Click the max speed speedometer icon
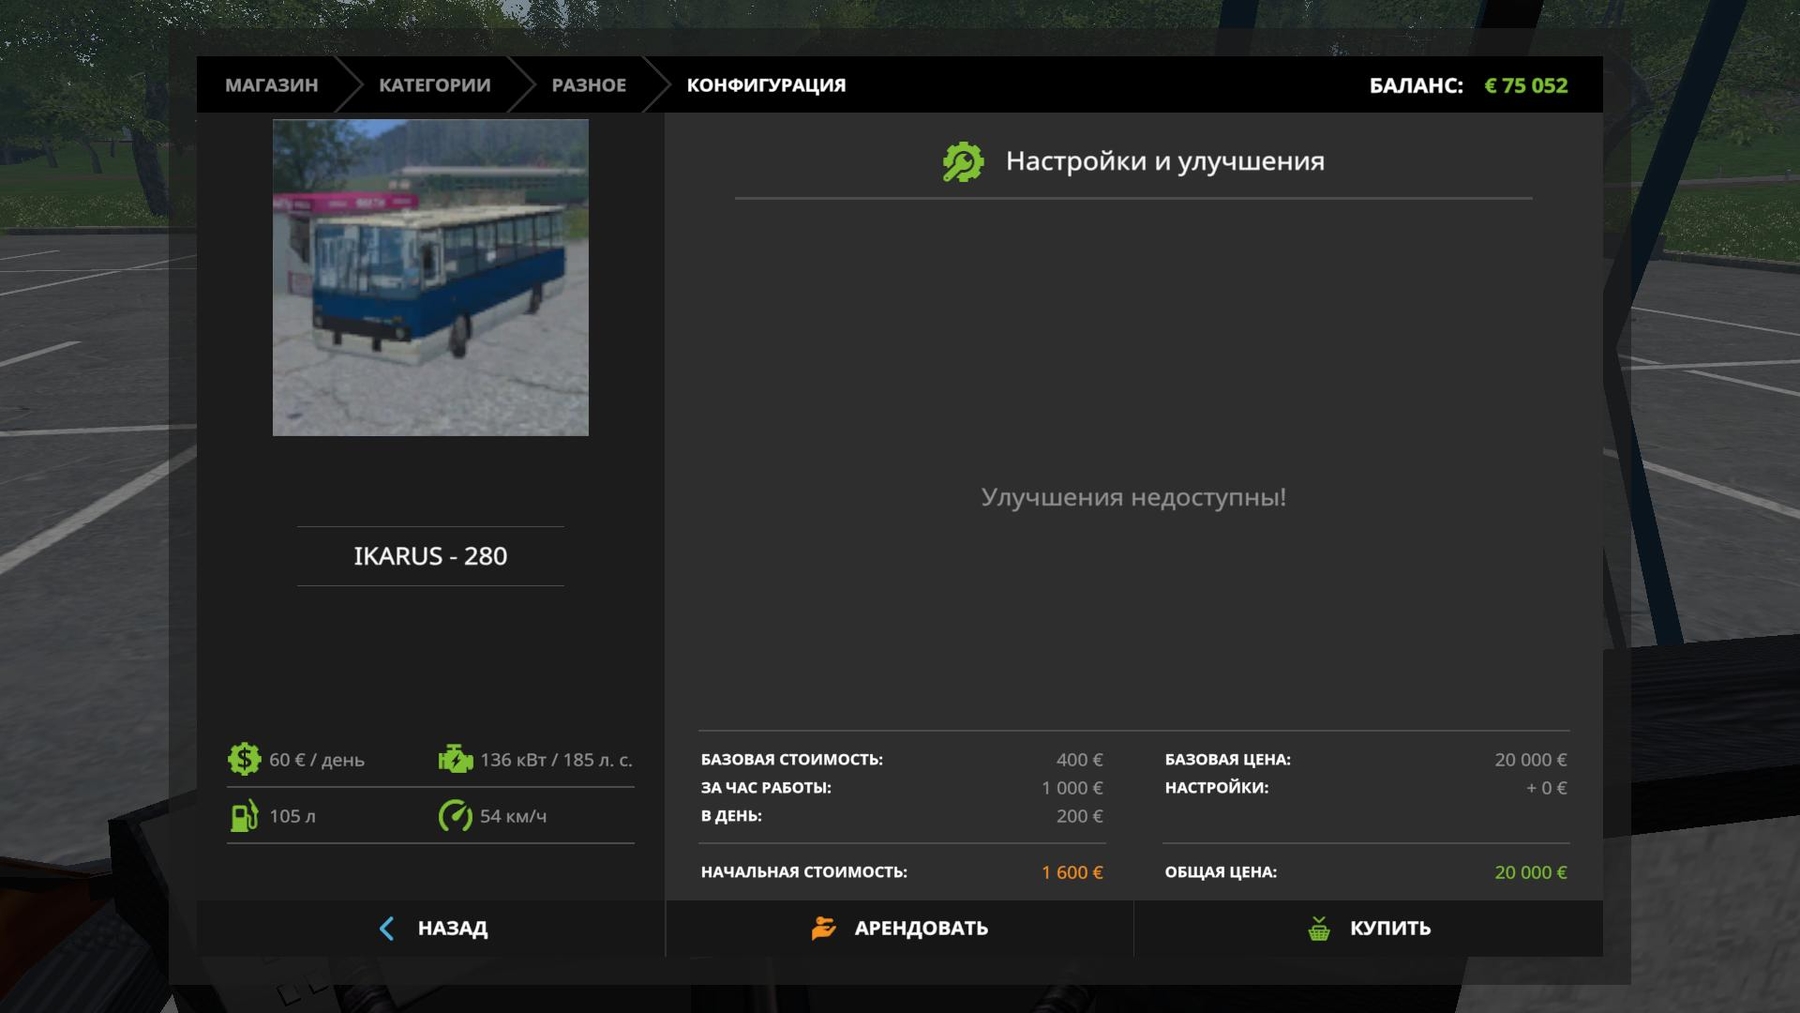Image resolution: width=1800 pixels, height=1013 pixels. pos(455,816)
